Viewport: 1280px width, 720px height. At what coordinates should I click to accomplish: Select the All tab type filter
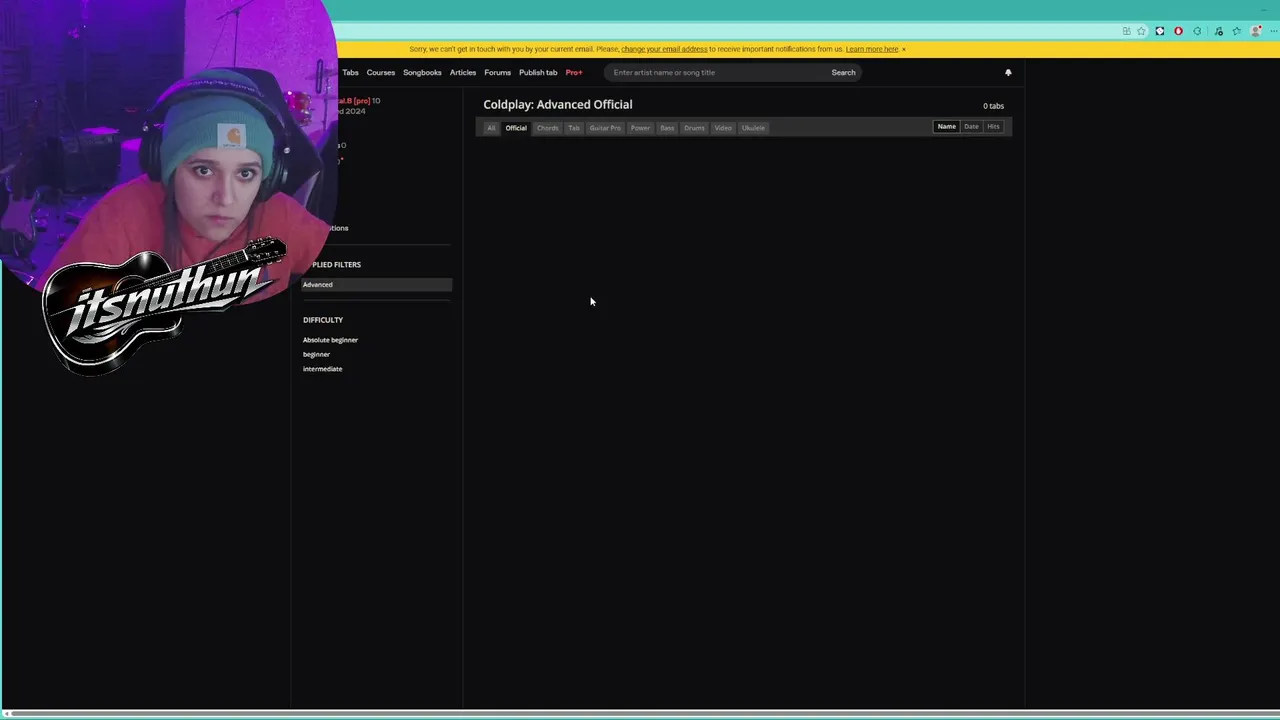pyautogui.click(x=491, y=128)
